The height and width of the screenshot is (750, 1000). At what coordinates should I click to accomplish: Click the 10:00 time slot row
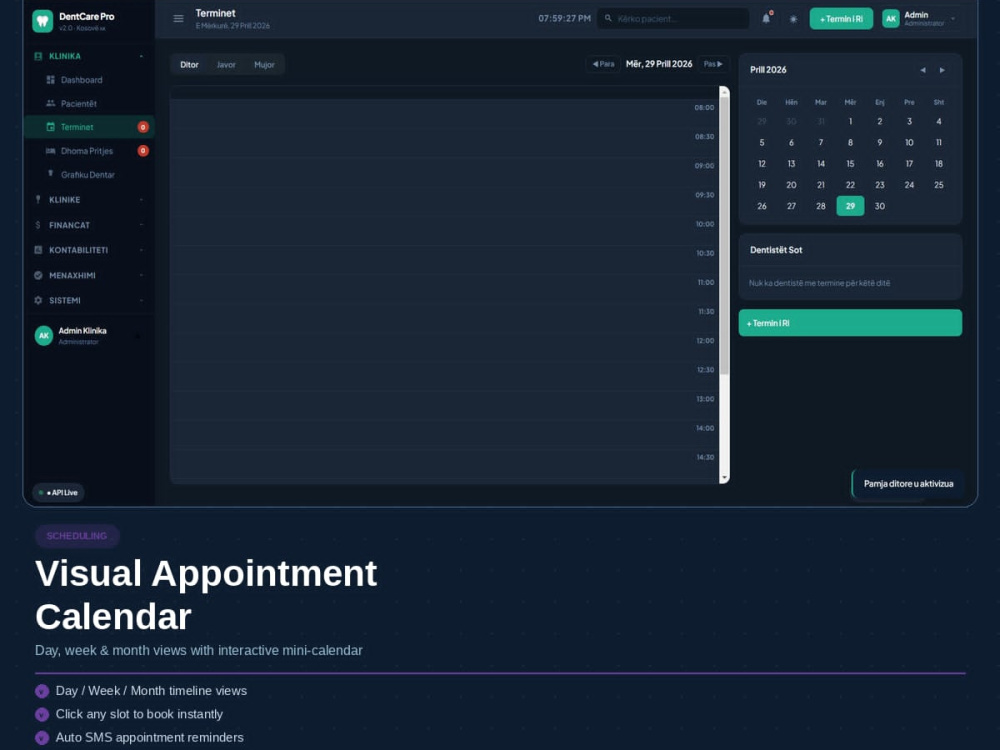(x=445, y=230)
